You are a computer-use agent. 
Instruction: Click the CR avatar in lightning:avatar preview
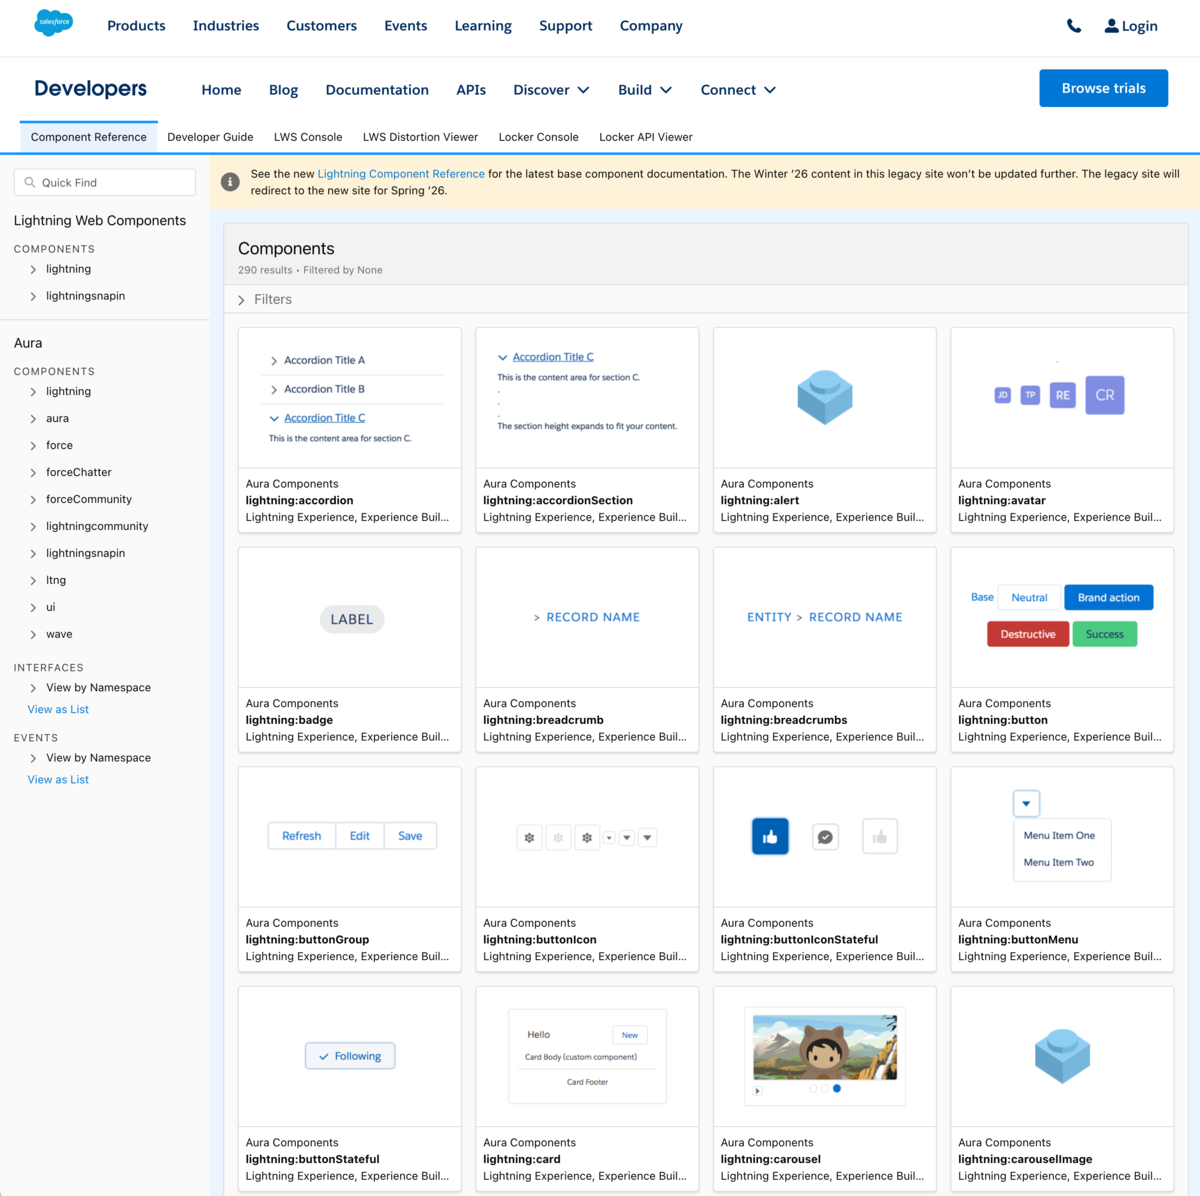pyautogui.click(x=1105, y=395)
